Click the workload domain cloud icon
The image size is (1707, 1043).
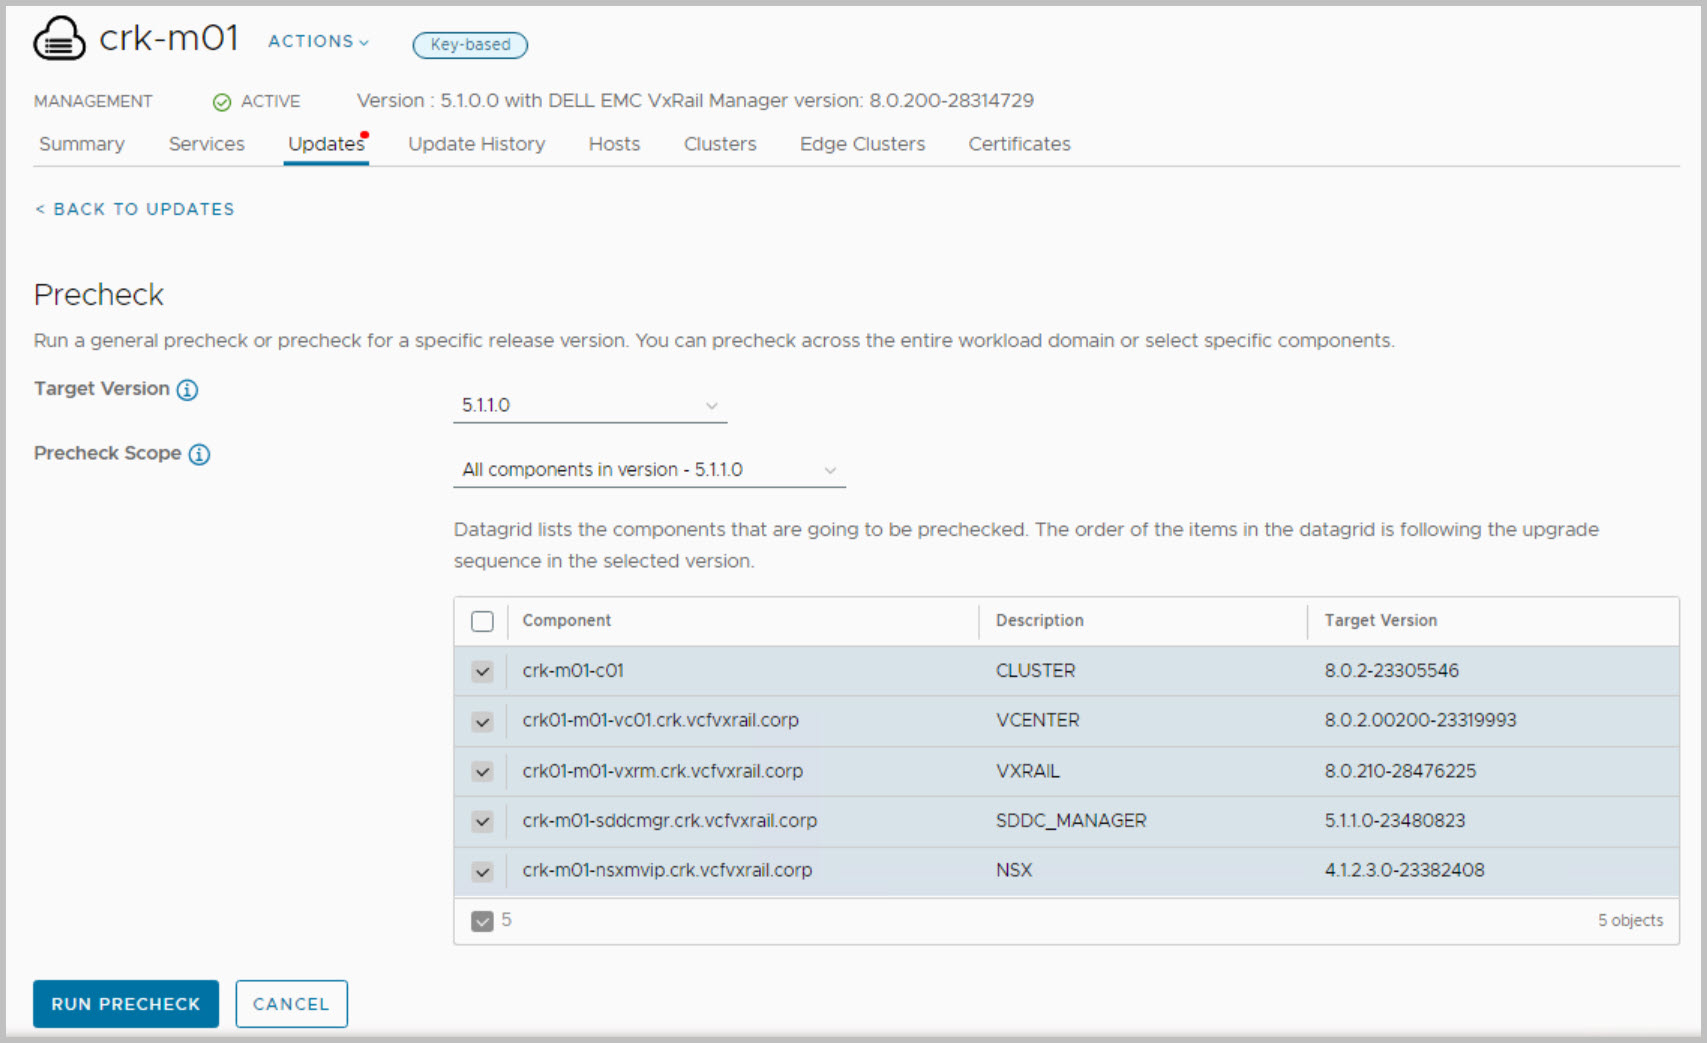59,39
